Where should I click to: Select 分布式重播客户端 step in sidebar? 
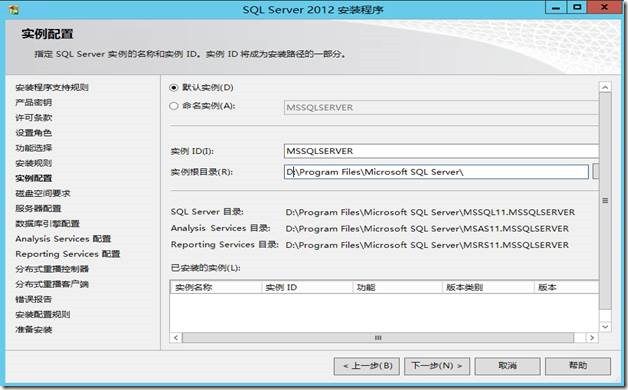coord(52,284)
